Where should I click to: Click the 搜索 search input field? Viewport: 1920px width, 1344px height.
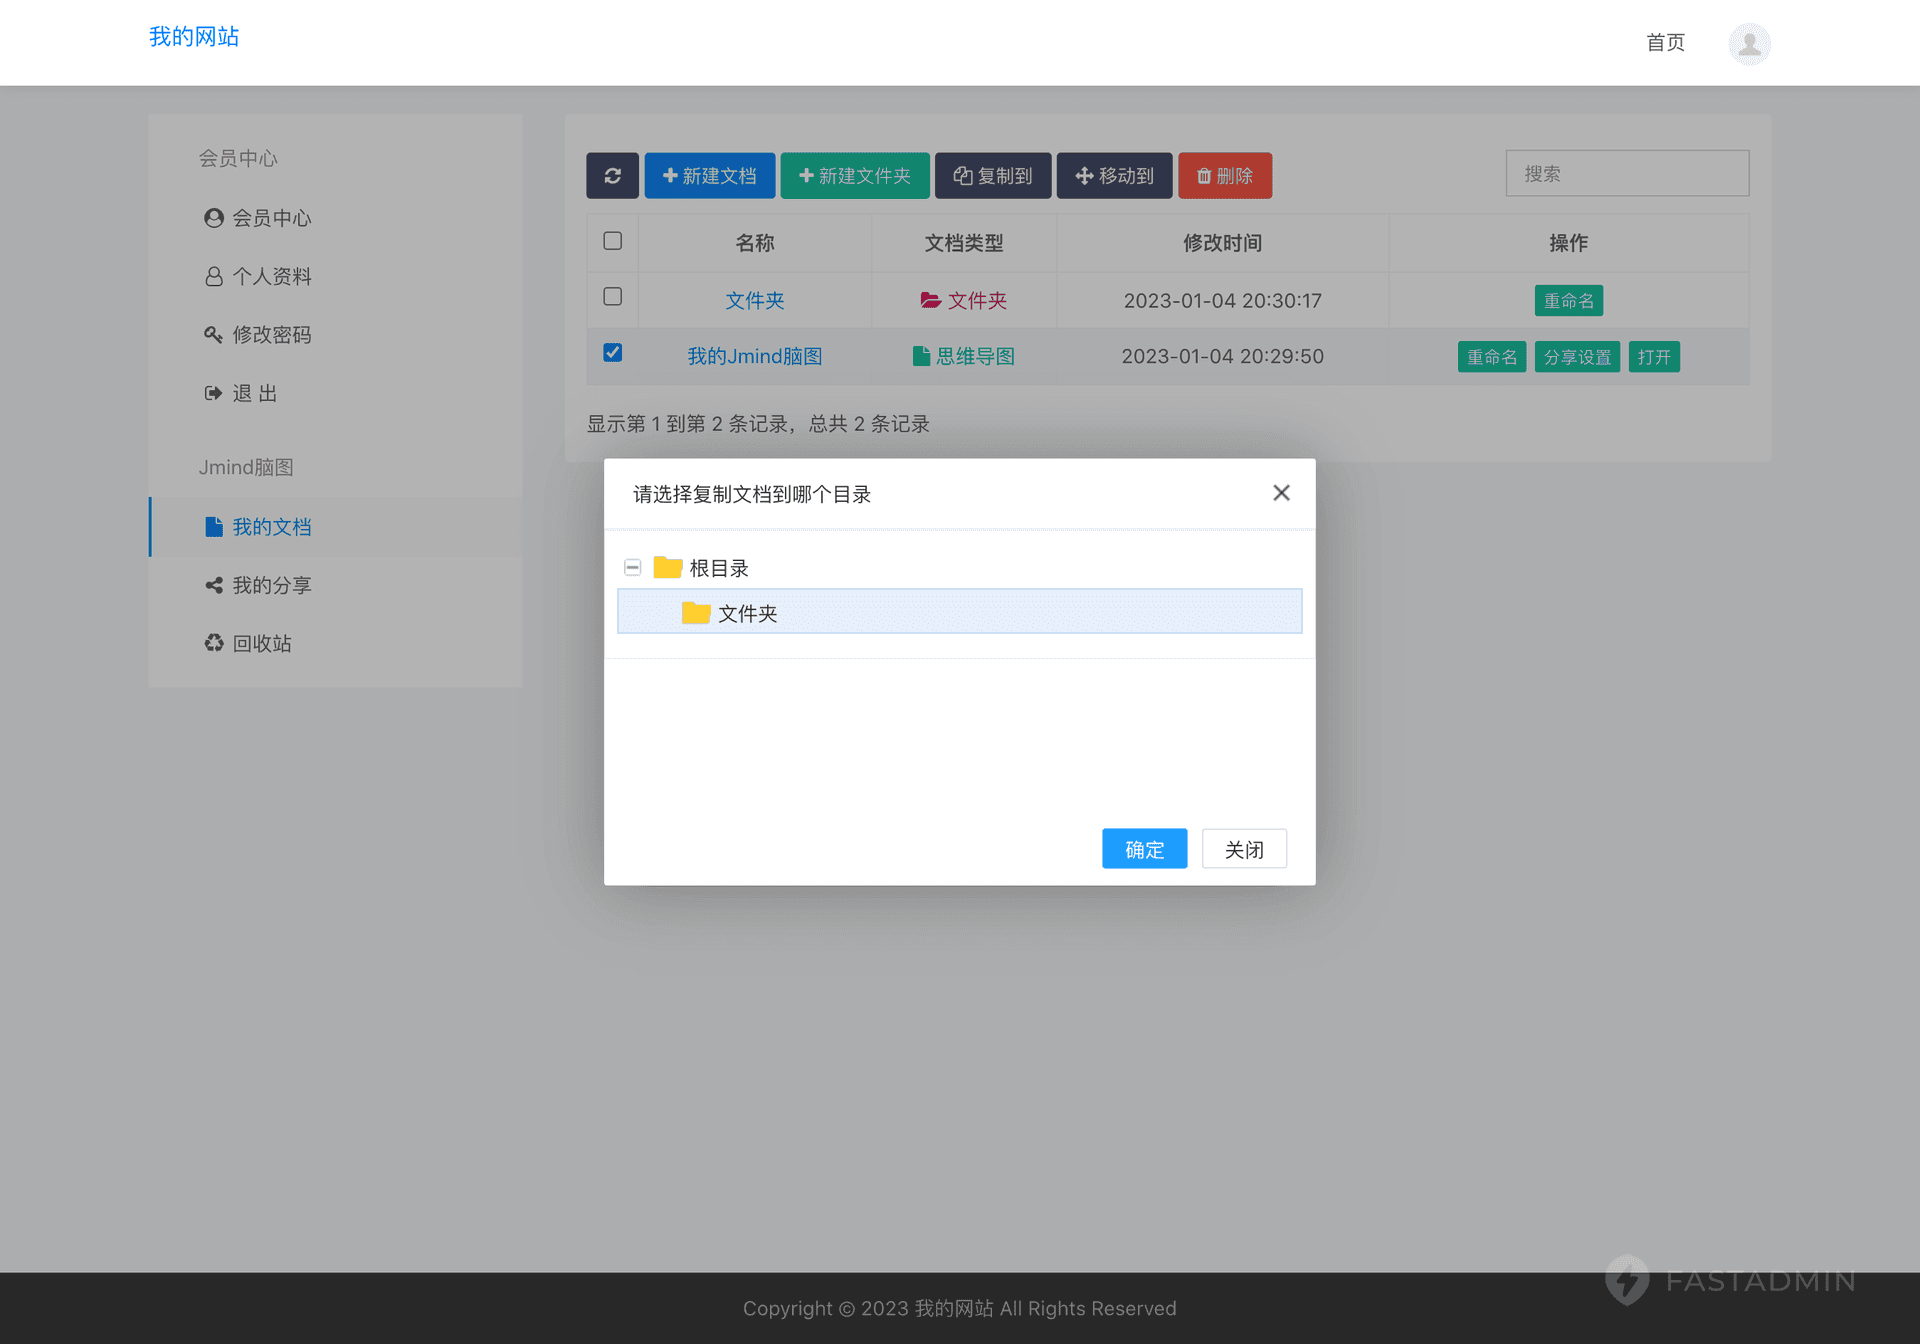tap(1626, 174)
